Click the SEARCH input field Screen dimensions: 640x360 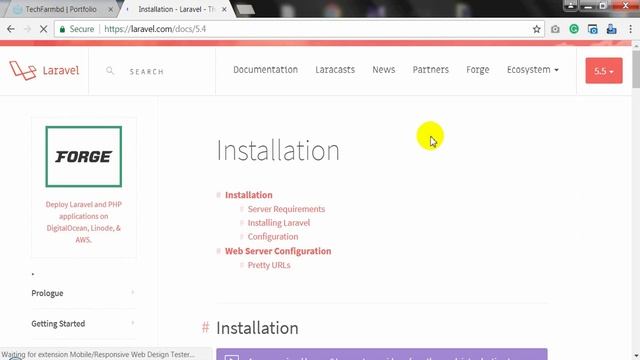147,71
